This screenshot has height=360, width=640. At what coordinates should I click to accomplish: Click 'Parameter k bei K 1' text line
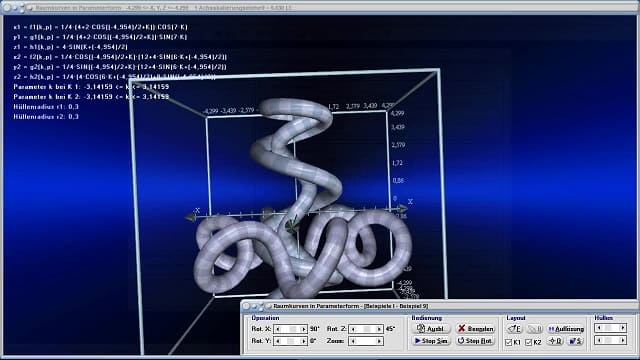tap(91, 87)
